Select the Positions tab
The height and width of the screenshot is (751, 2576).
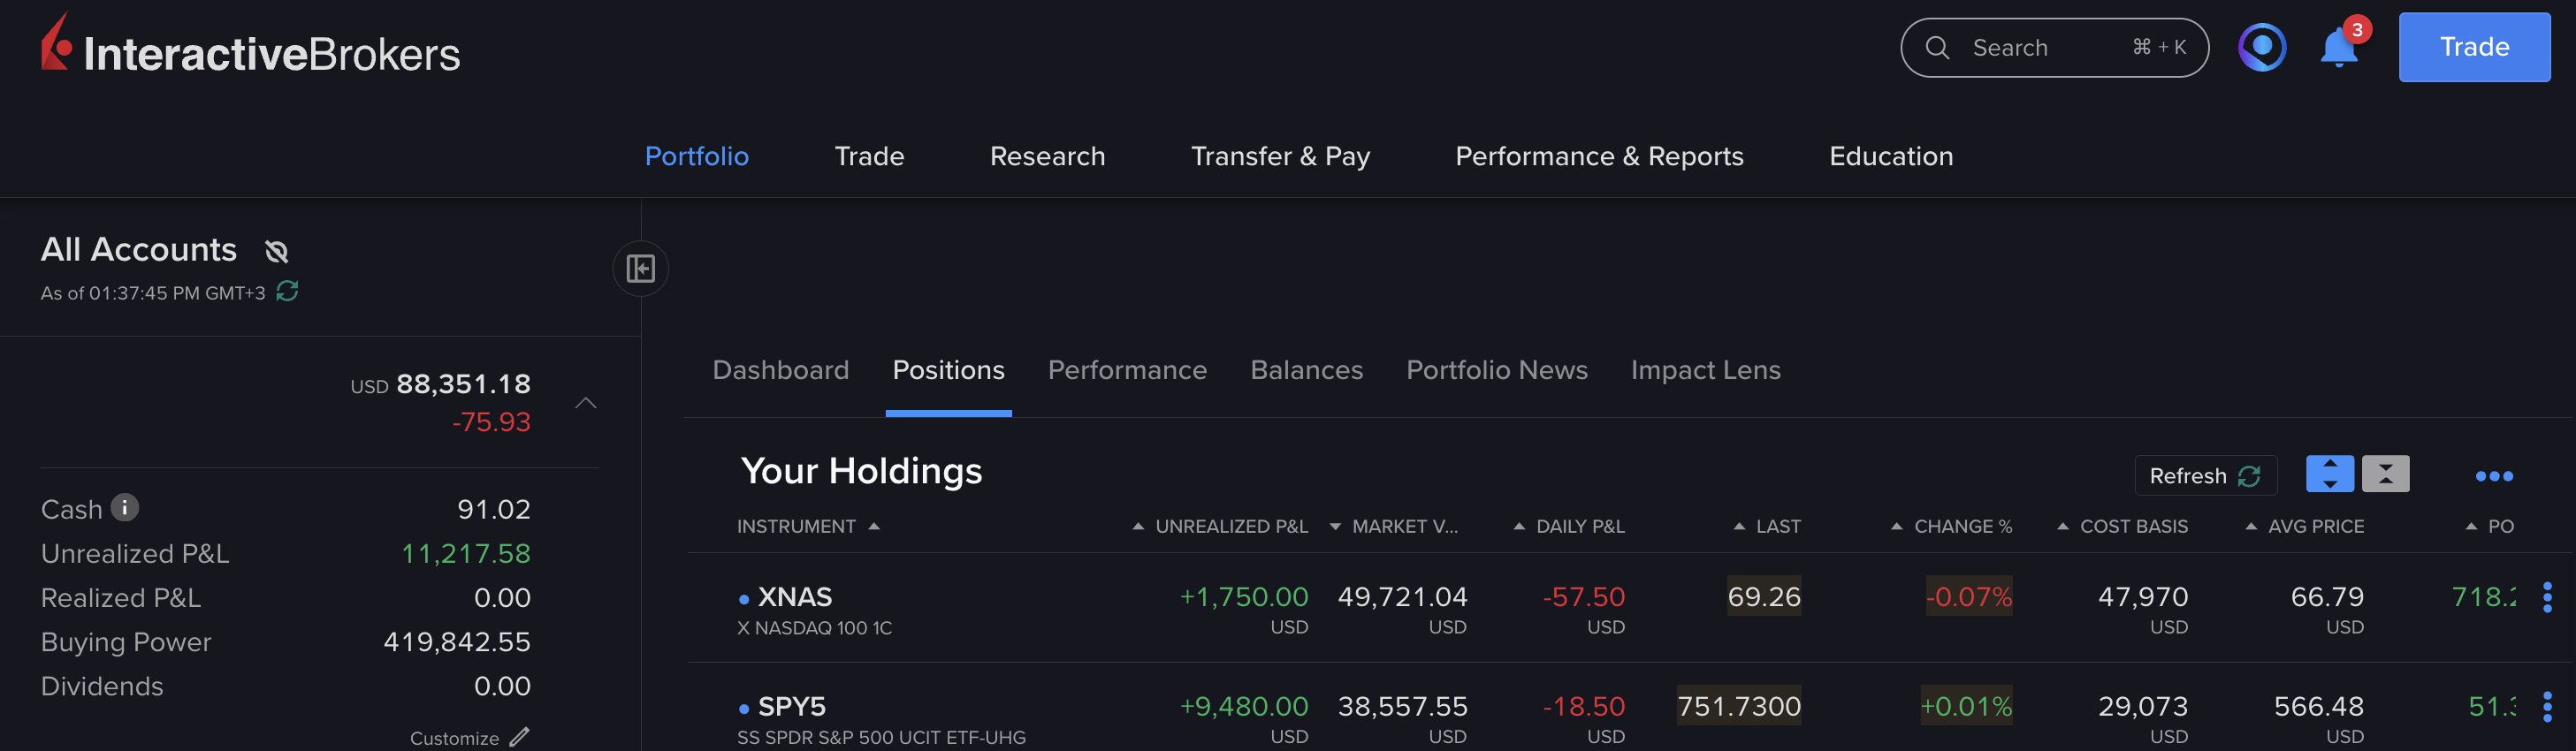point(948,370)
